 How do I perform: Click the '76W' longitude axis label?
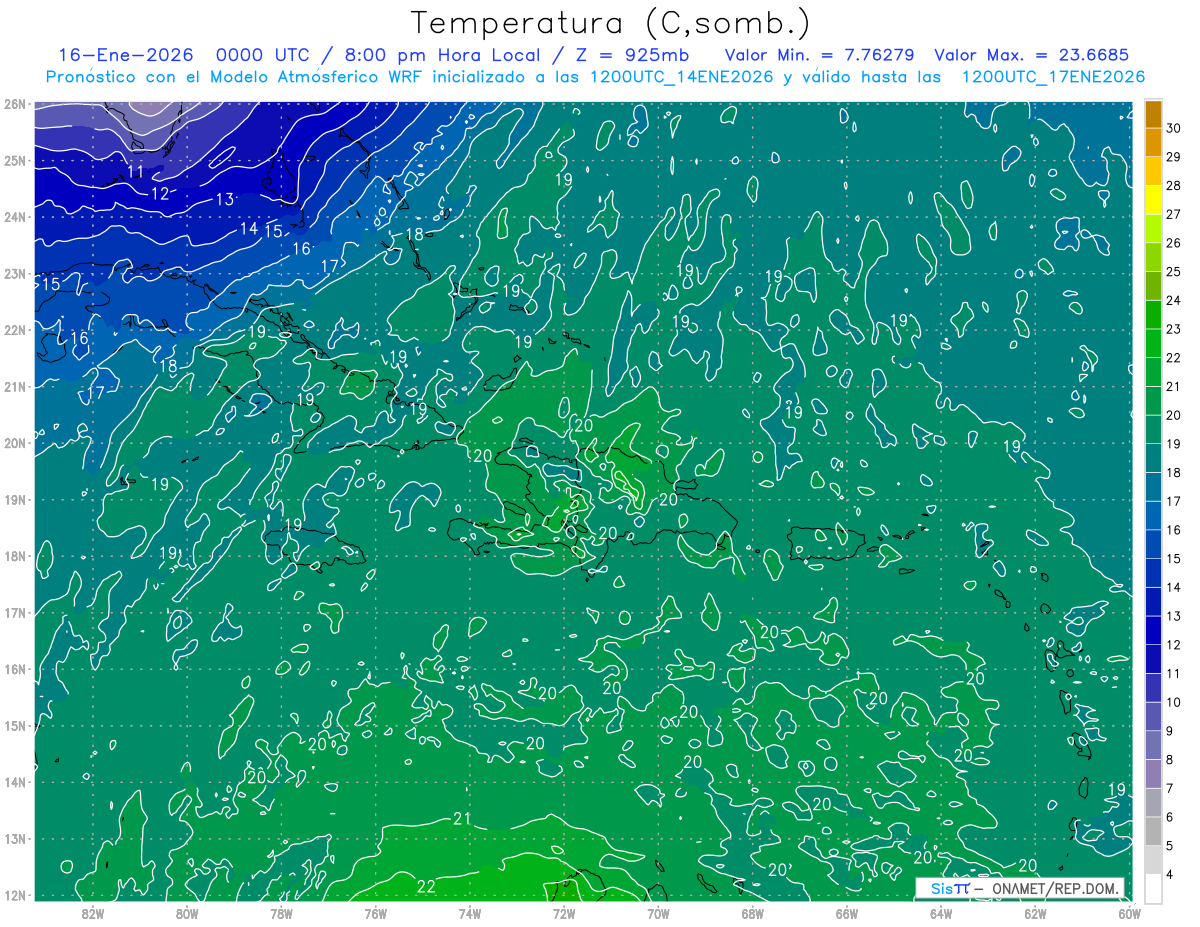pyautogui.click(x=375, y=913)
